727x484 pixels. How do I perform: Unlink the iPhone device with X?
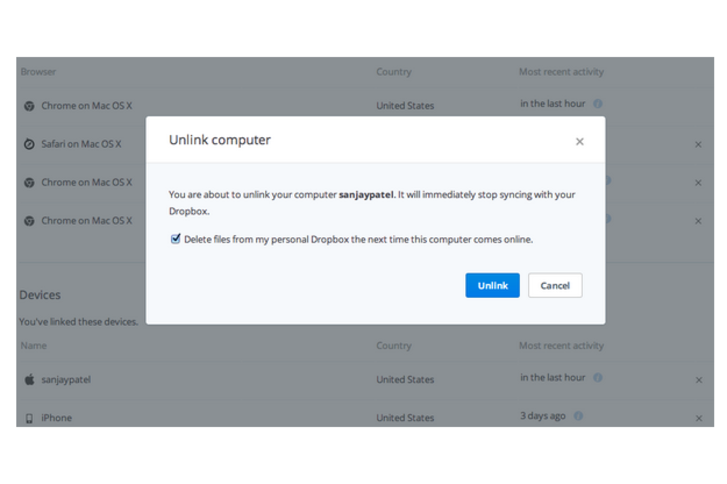pyautogui.click(x=699, y=419)
